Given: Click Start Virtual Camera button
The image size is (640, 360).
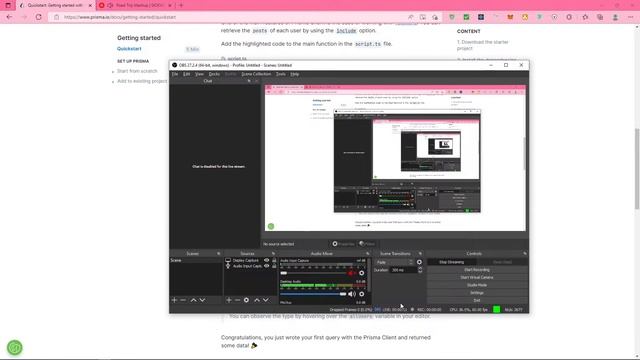Looking at the screenshot, I should click(x=477, y=277).
